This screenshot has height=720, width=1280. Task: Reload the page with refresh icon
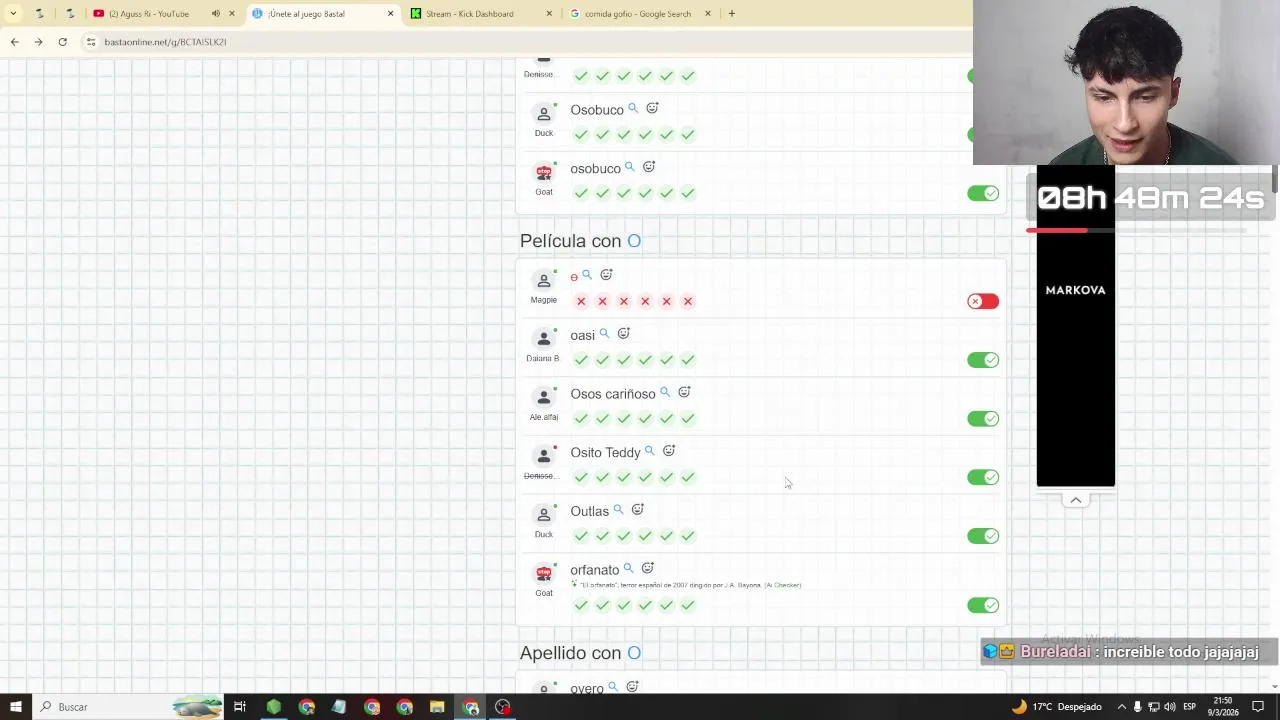[x=62, y=42]
